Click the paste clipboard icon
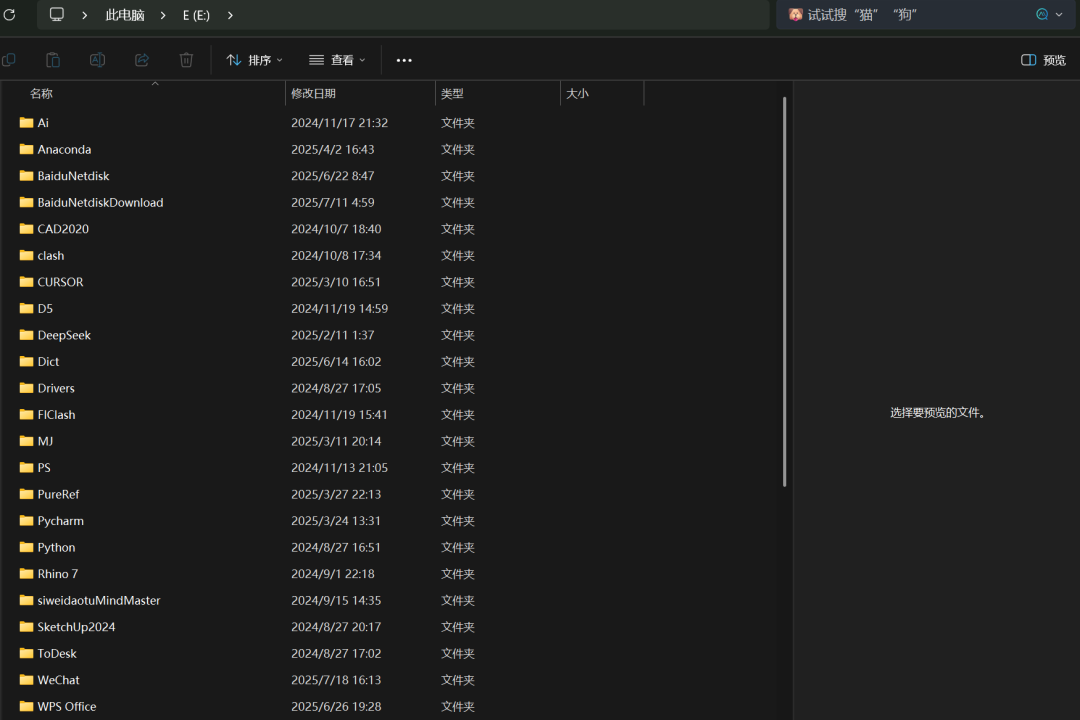The height and width of the screenshot is (720, 1080). click(53, 60)
